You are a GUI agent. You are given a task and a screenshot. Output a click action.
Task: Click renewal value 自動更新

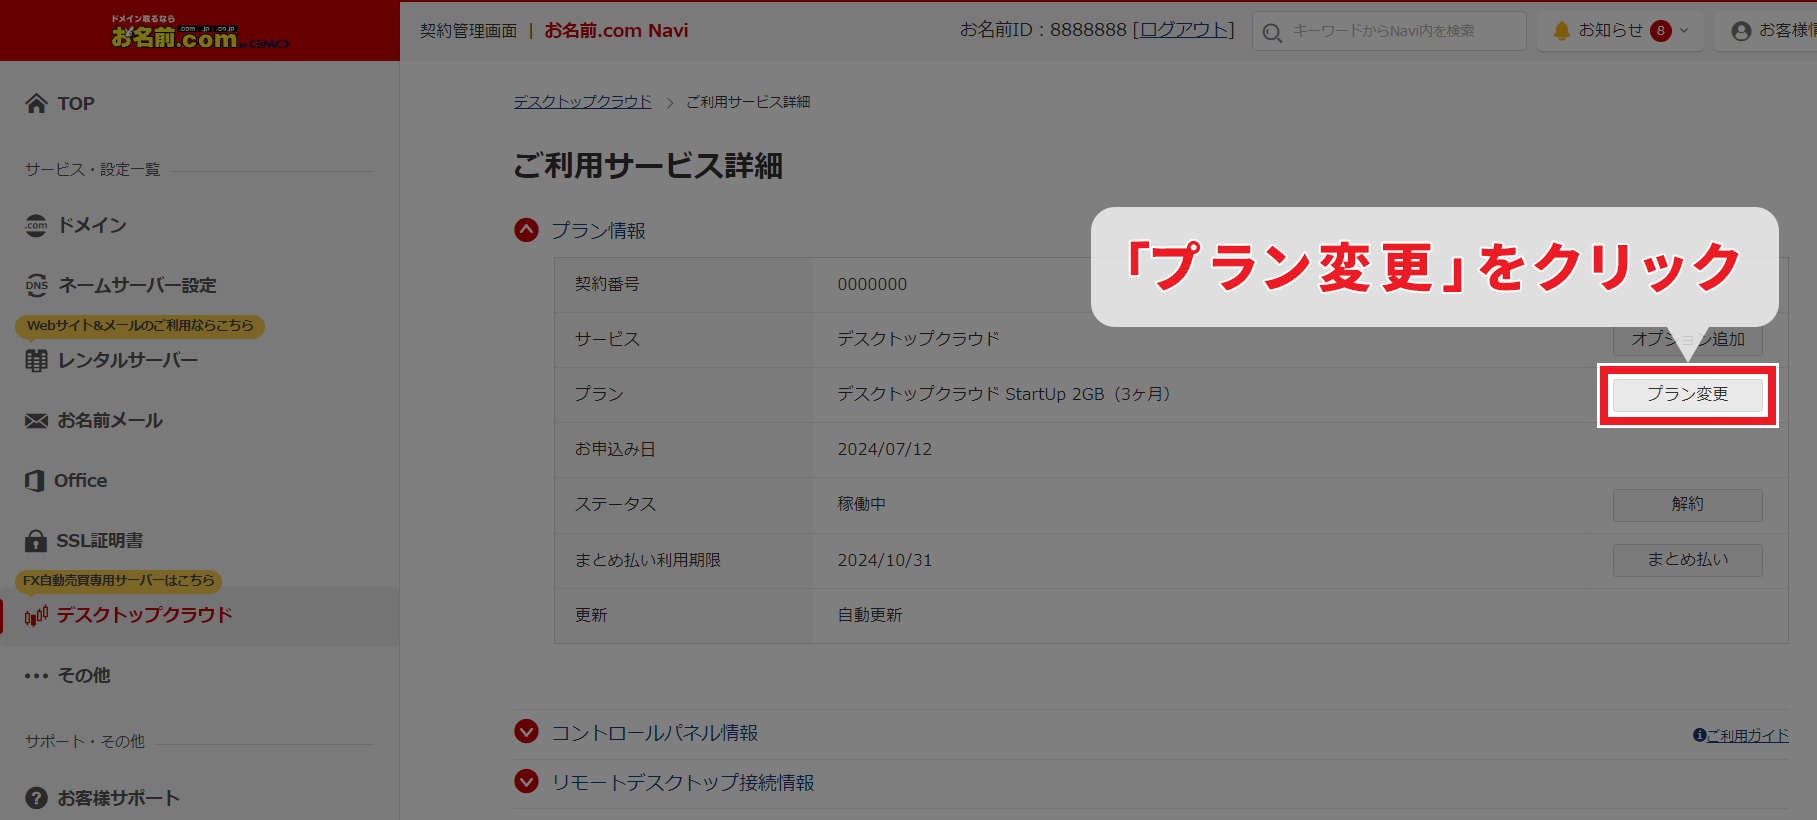point(870,615)
